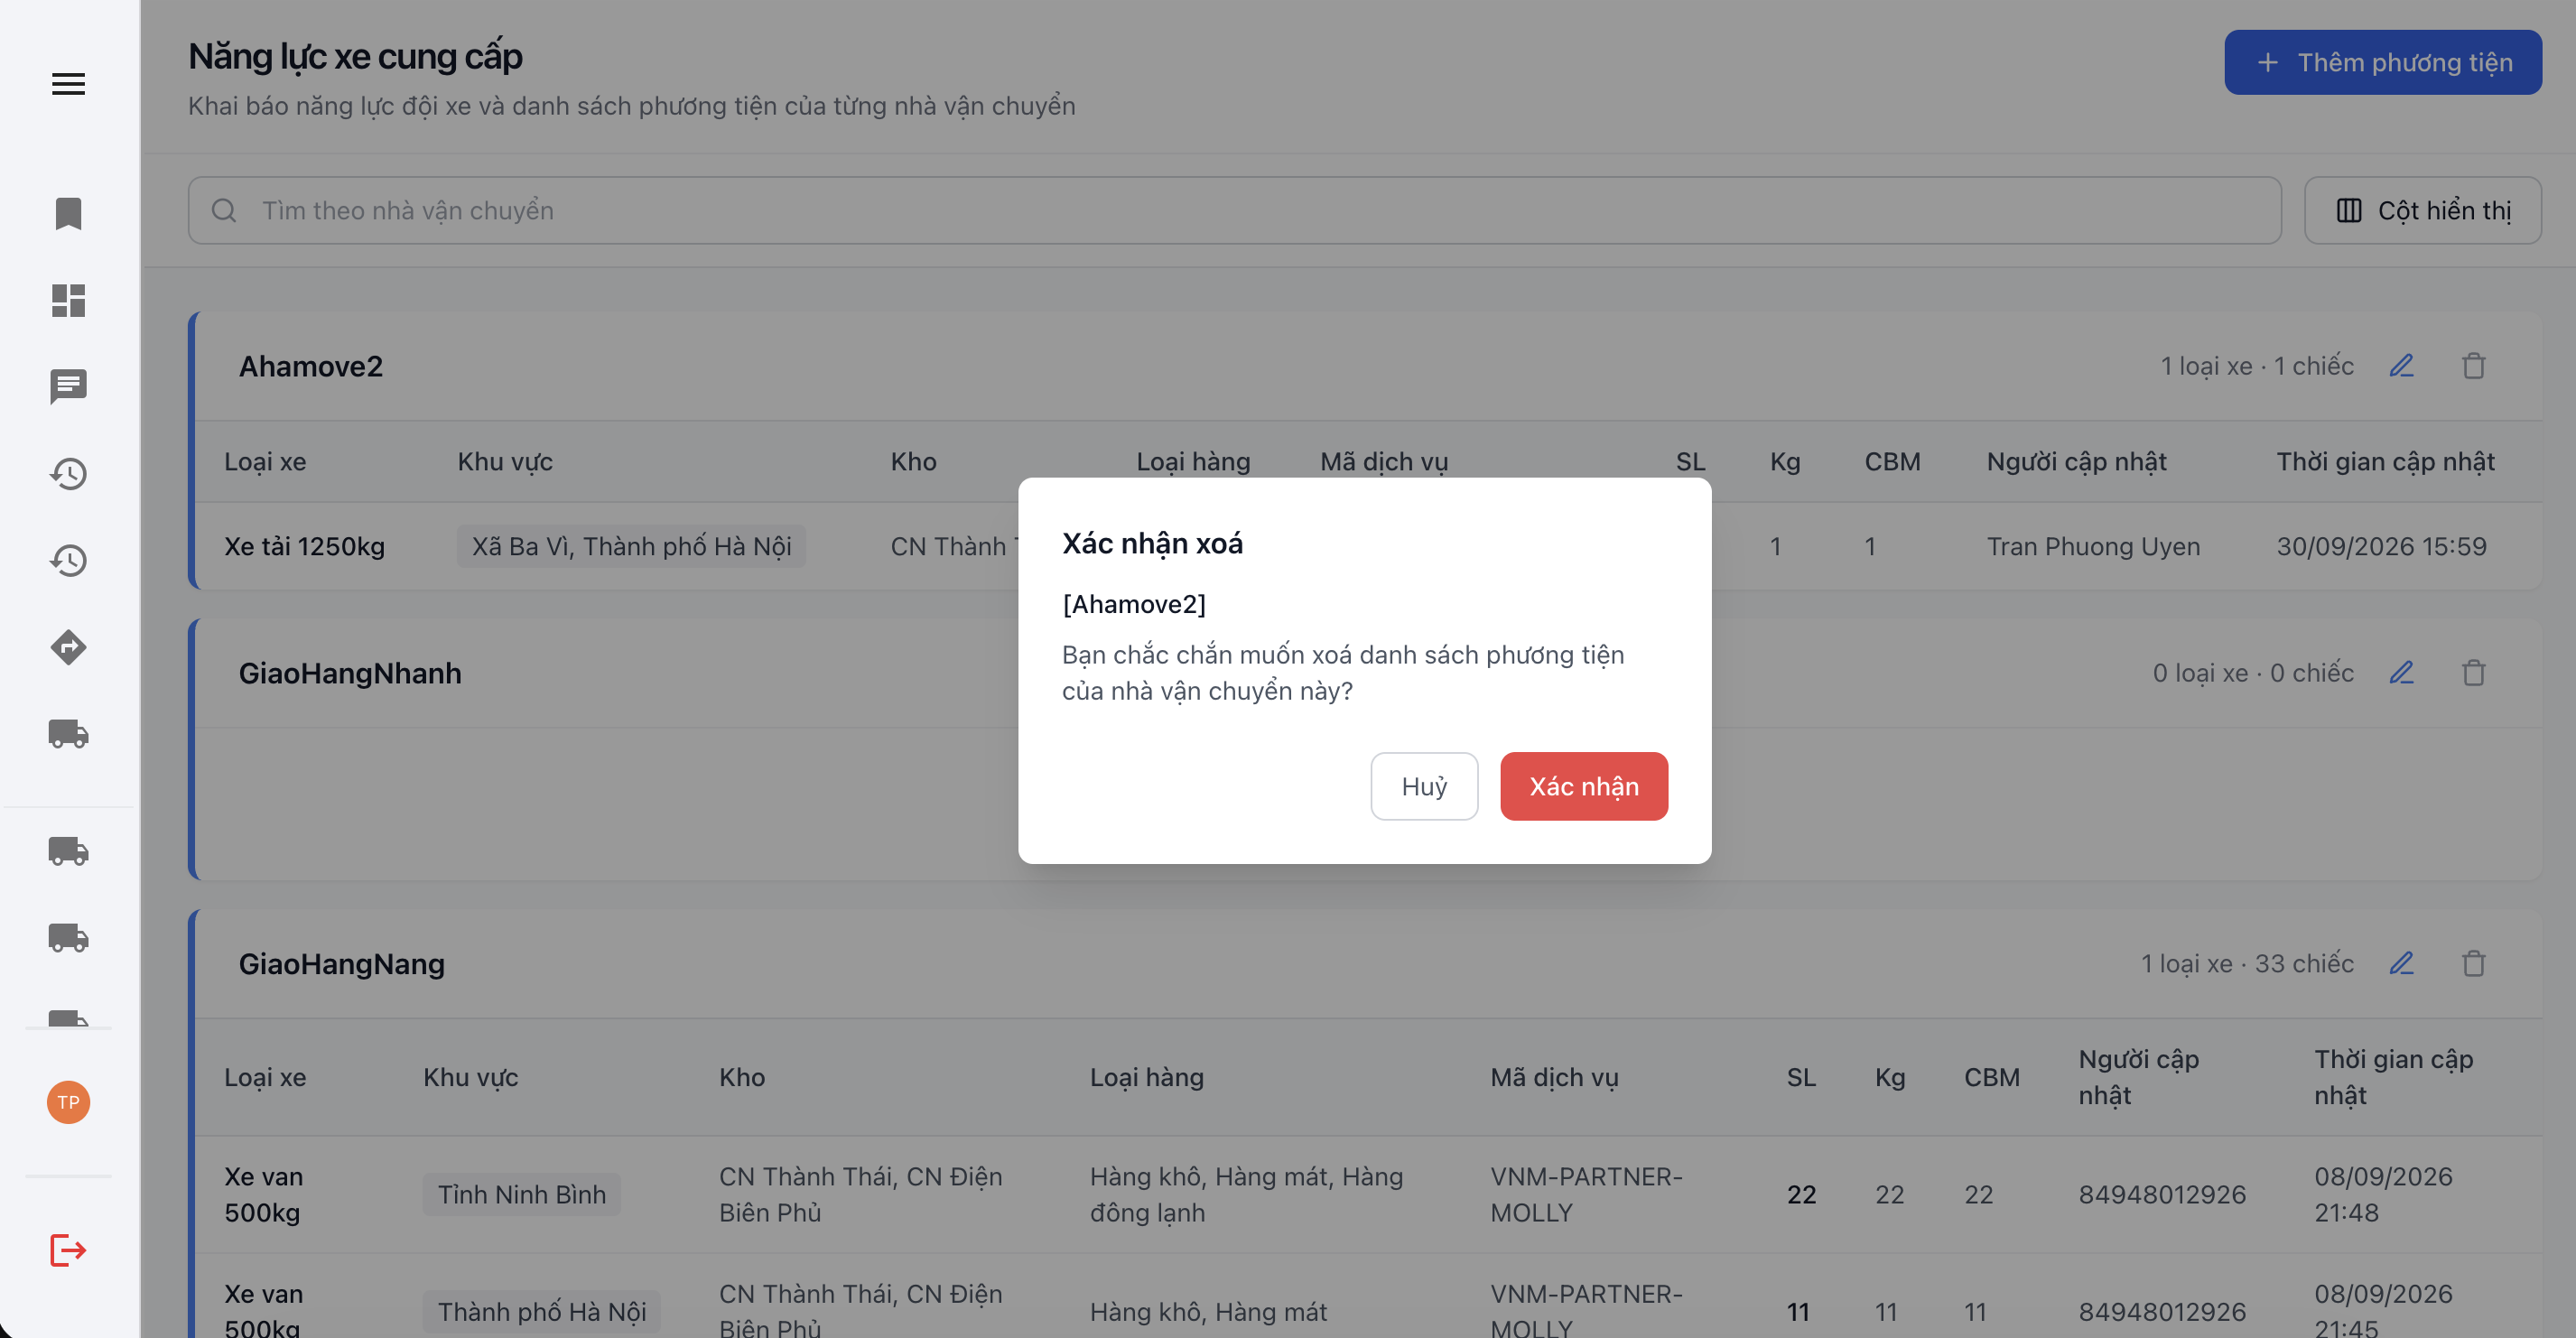Viewport: 2576px width, 1338px height.
Task: Cancel deletion with Huỷ button
Action: [x=1423, y=786]
